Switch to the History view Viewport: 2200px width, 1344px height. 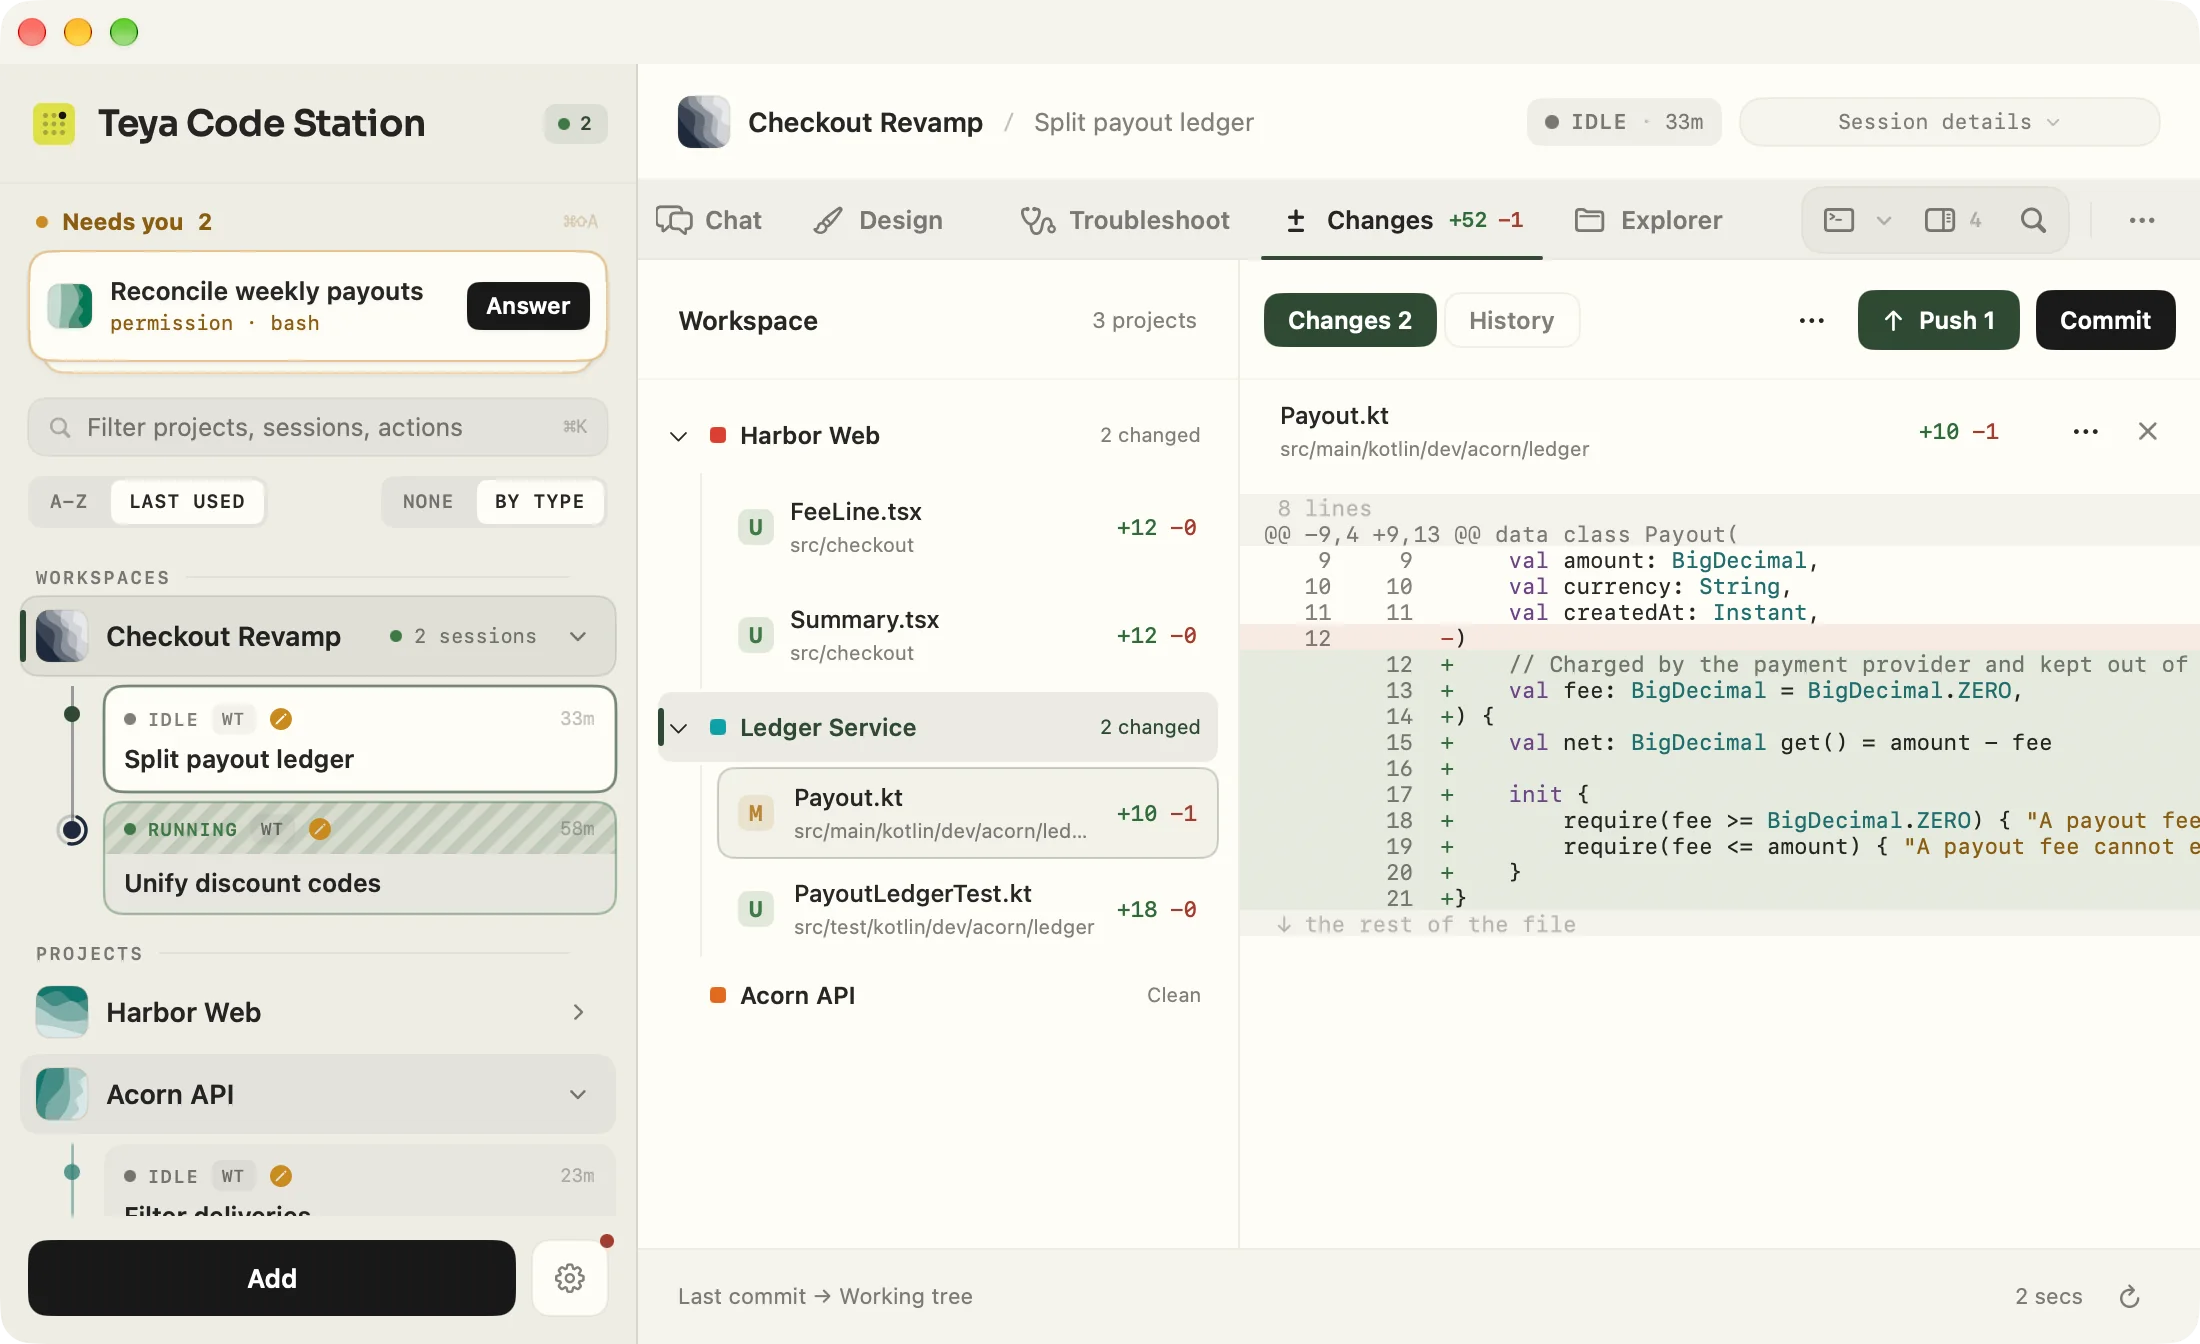point(1512,320)
